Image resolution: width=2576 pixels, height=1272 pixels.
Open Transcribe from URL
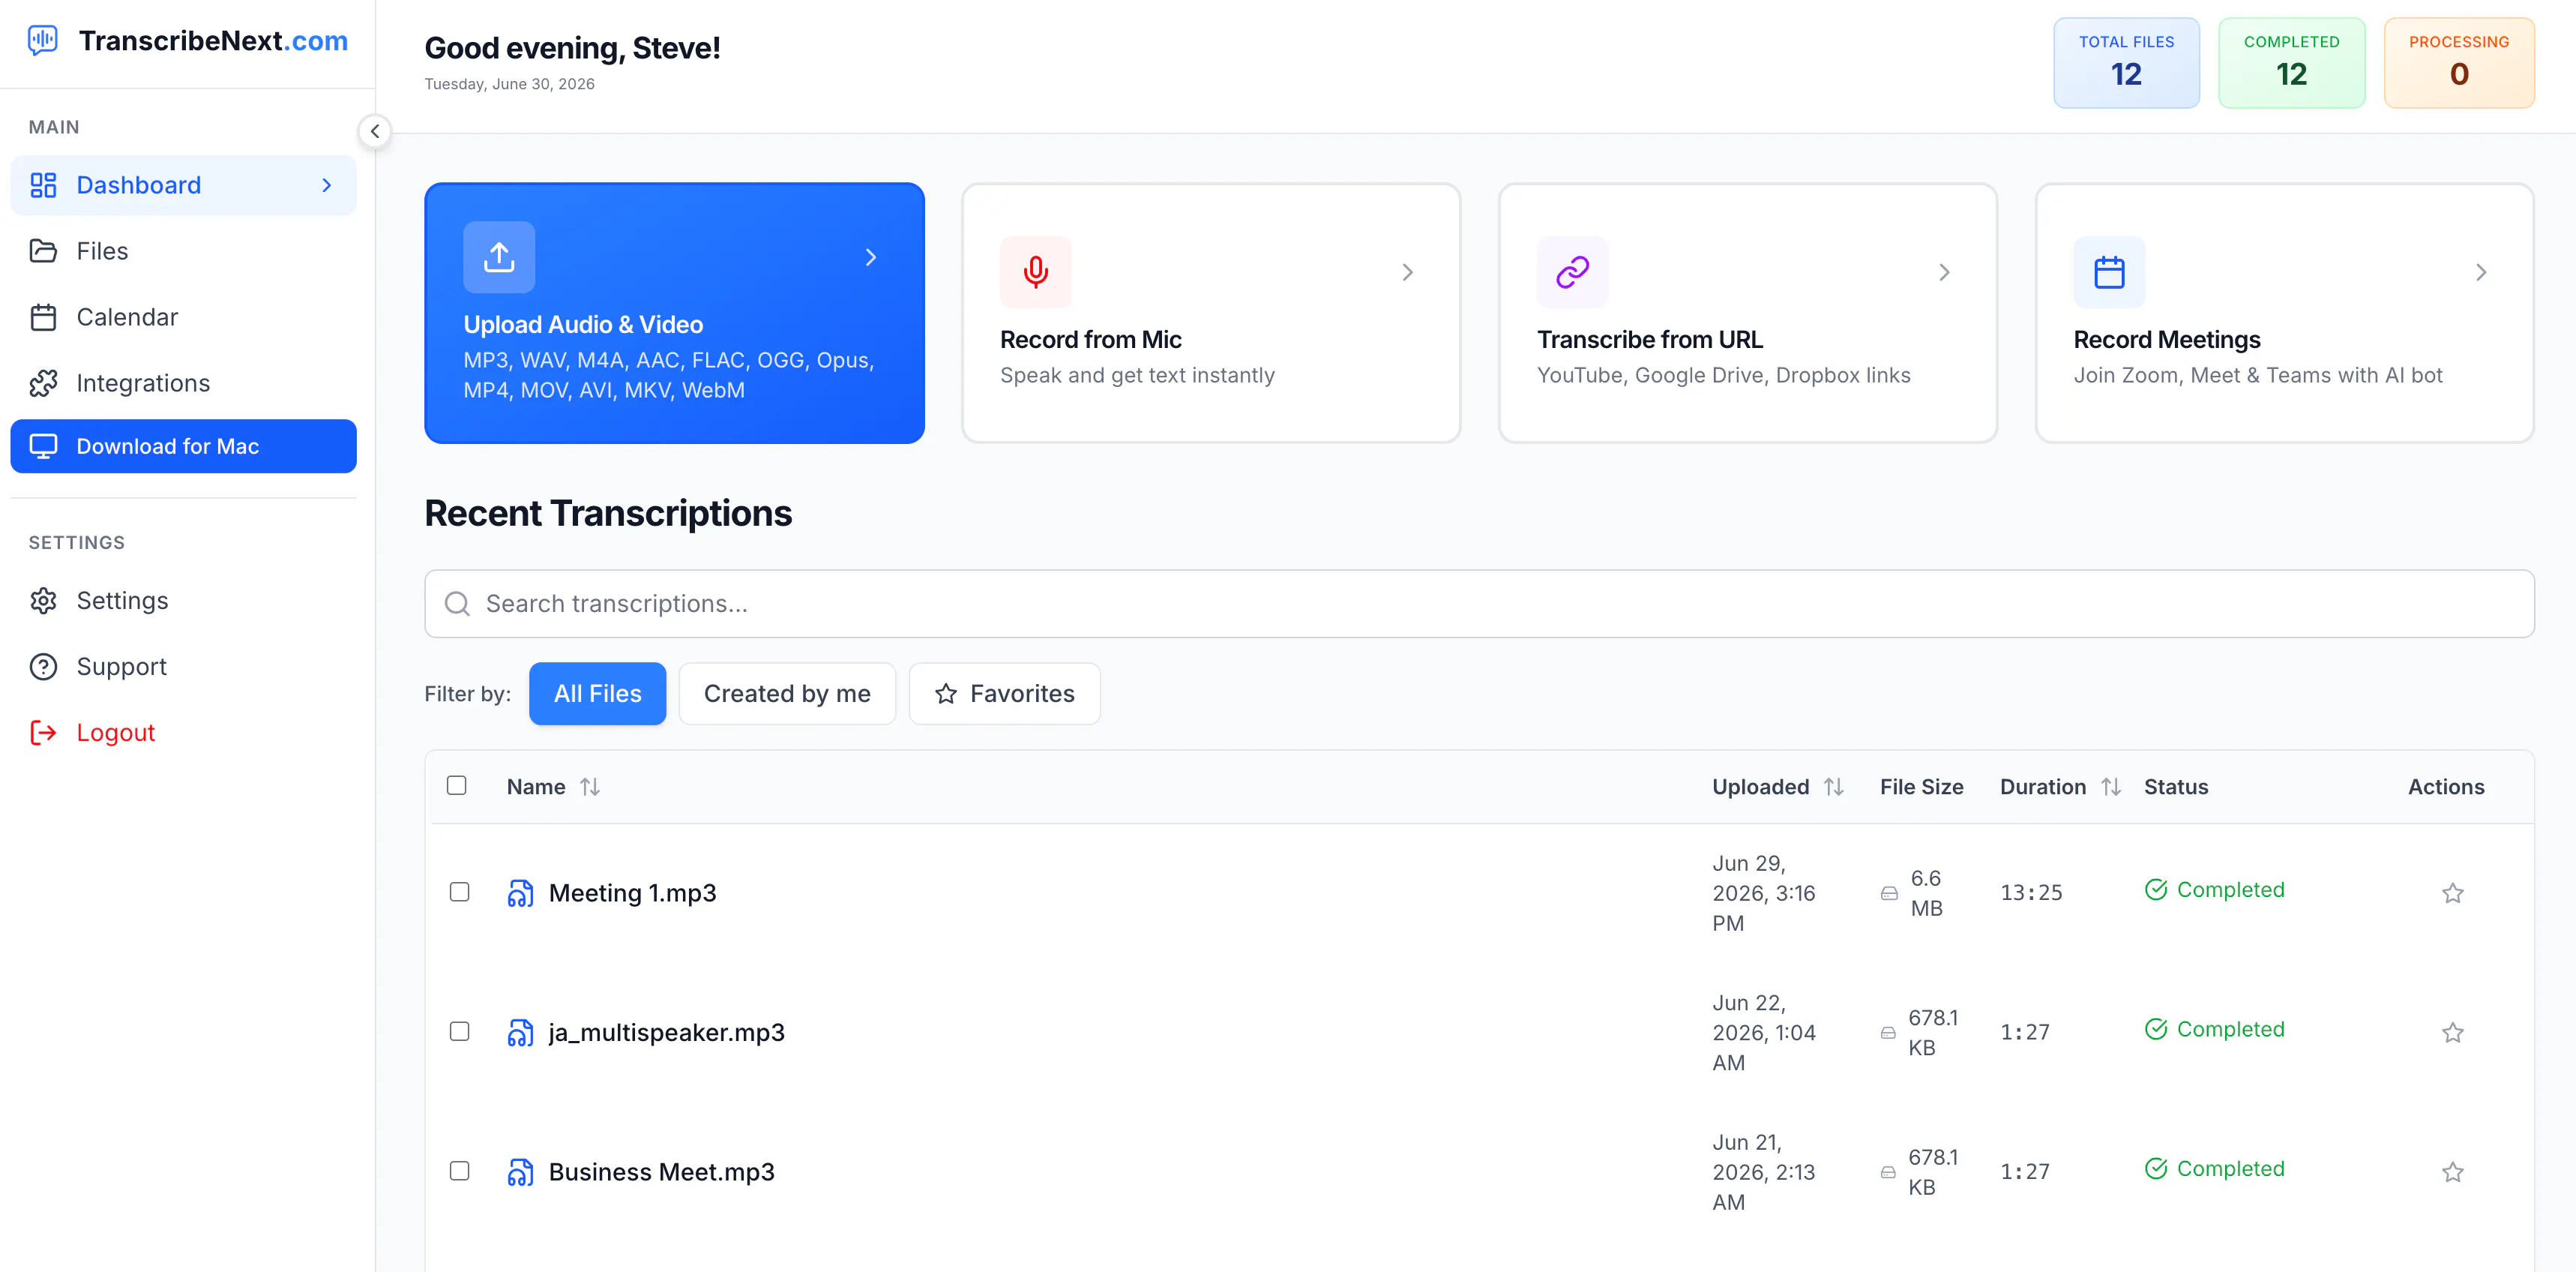1748,313
